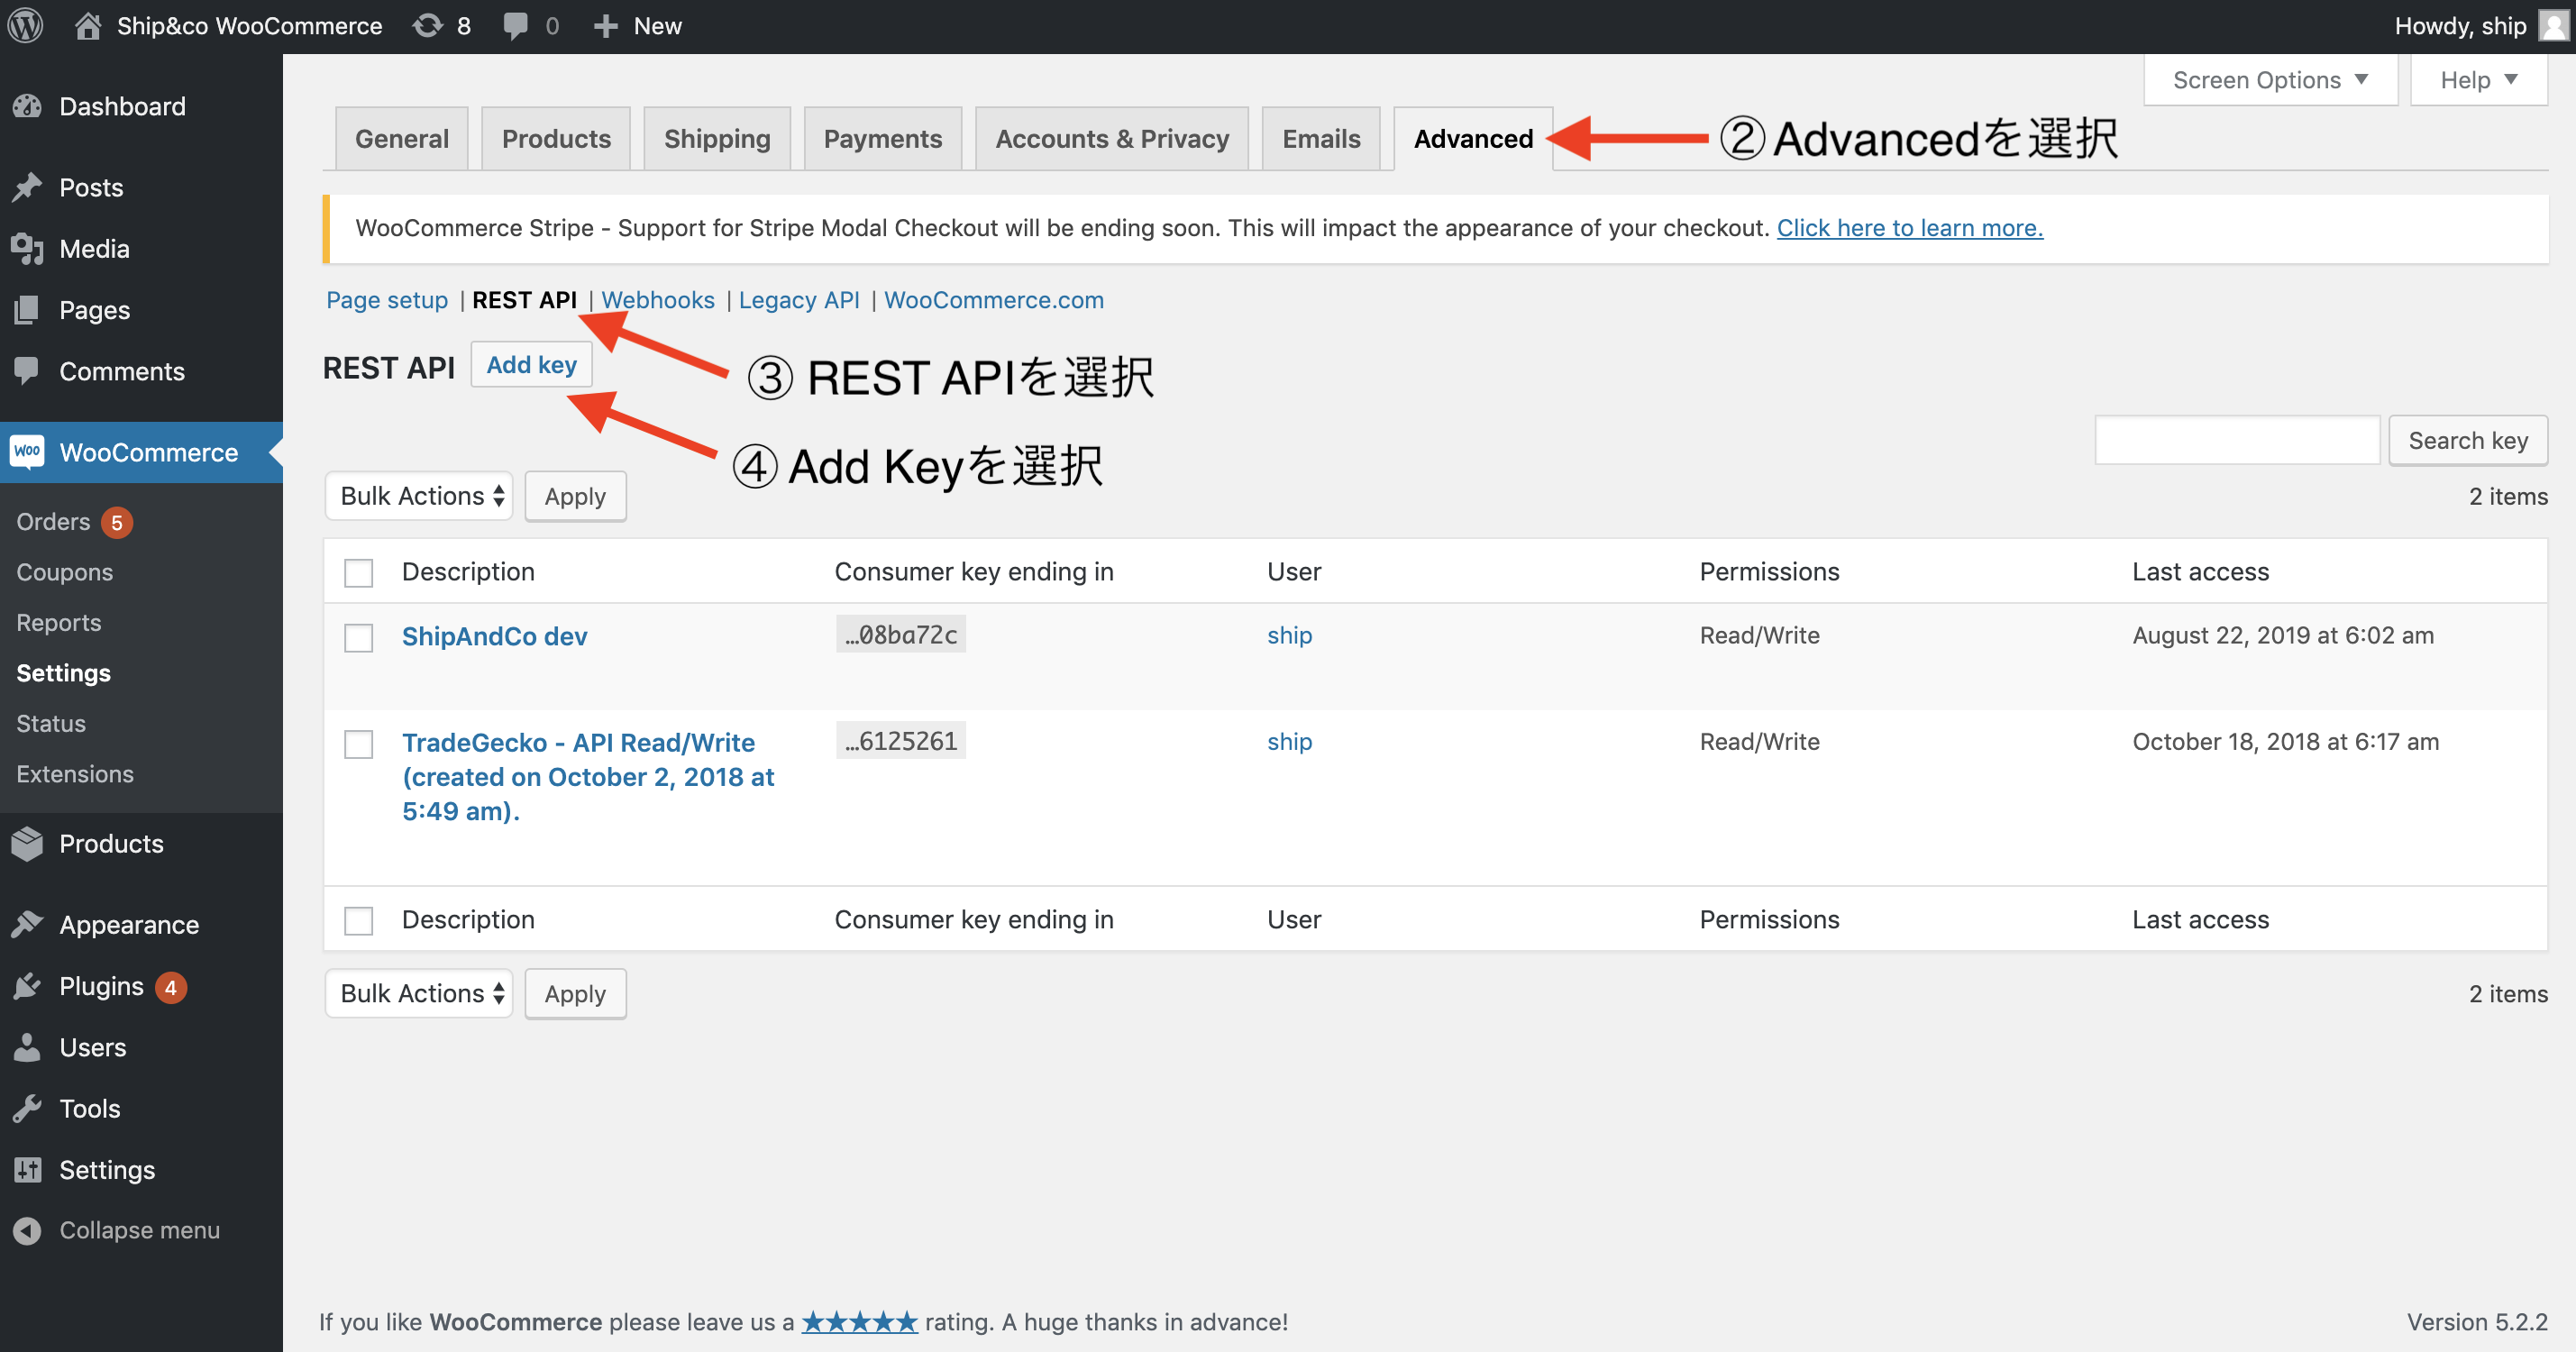Click the Search key button
Image resolution: width=2576 pixels, height=1352 pixels.
[x=2467, y=440]
